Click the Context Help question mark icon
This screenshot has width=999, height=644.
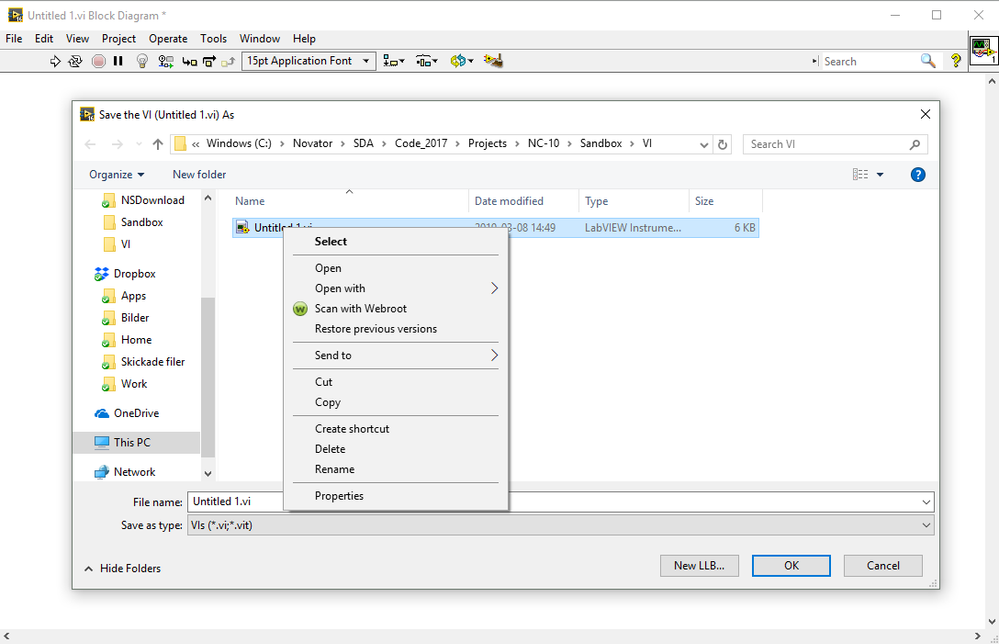coord(956,61)
